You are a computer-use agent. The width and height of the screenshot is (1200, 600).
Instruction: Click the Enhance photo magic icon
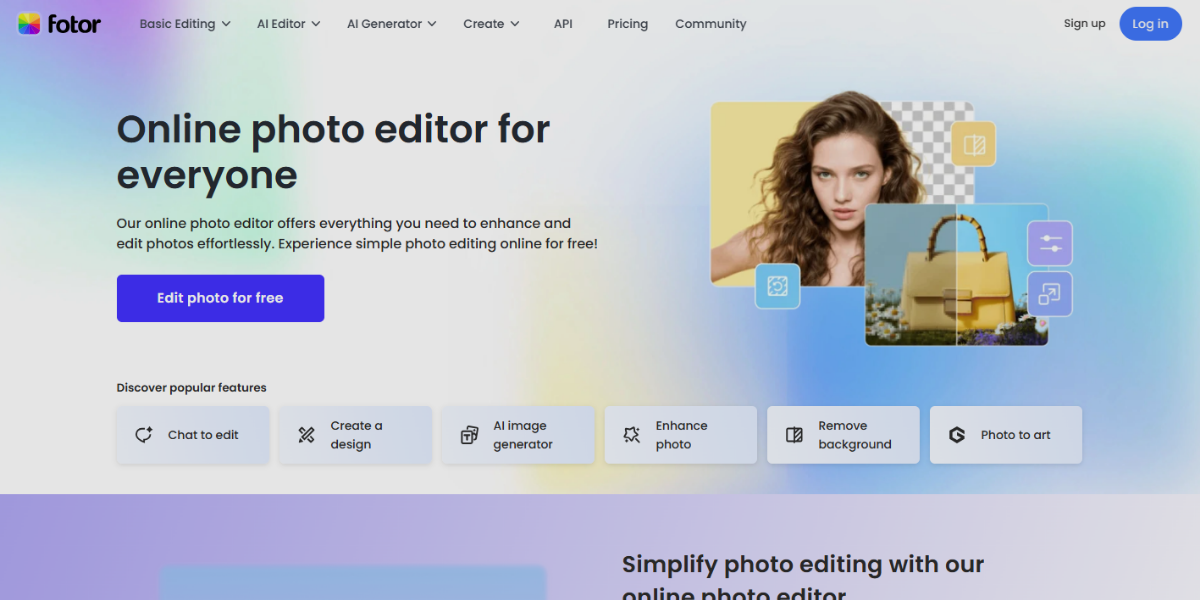(632, 435)
